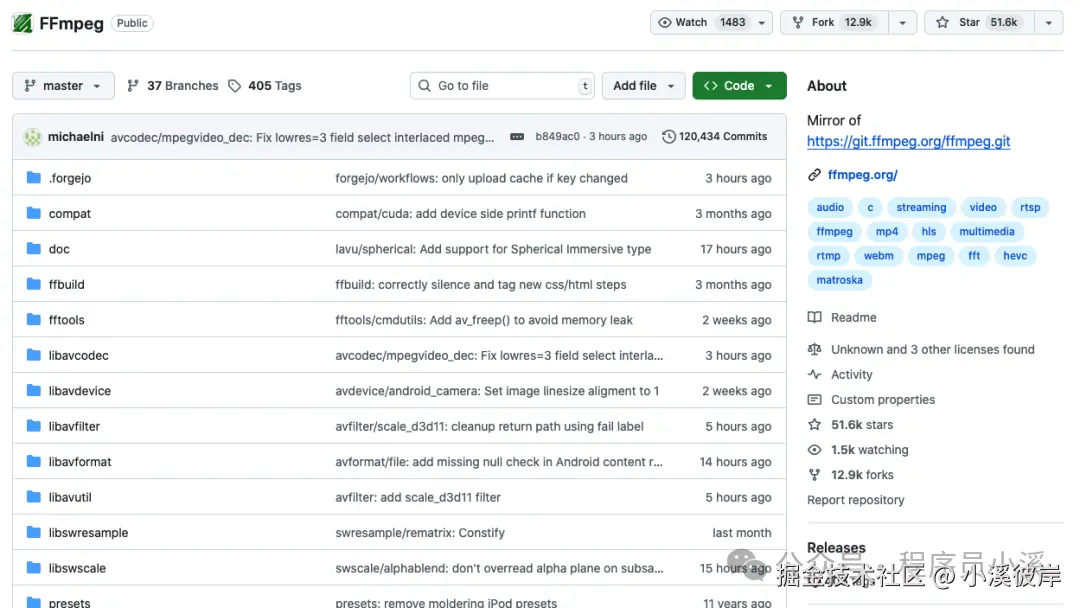Open the Watch notification options dropdown arrow
1080x608 pixels.
762,23
